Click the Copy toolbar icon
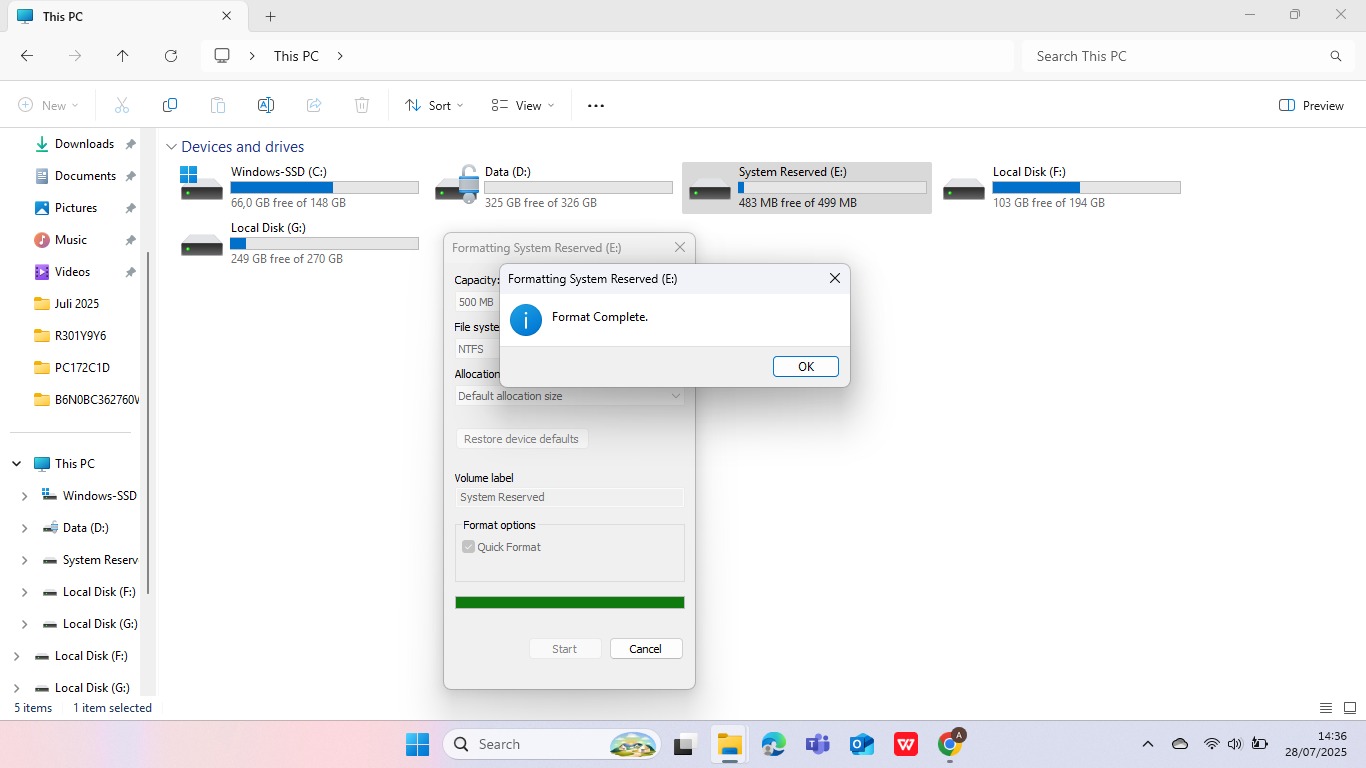Screen dimensions: 1366x768 pyautogui.click(x=170, y=105)
